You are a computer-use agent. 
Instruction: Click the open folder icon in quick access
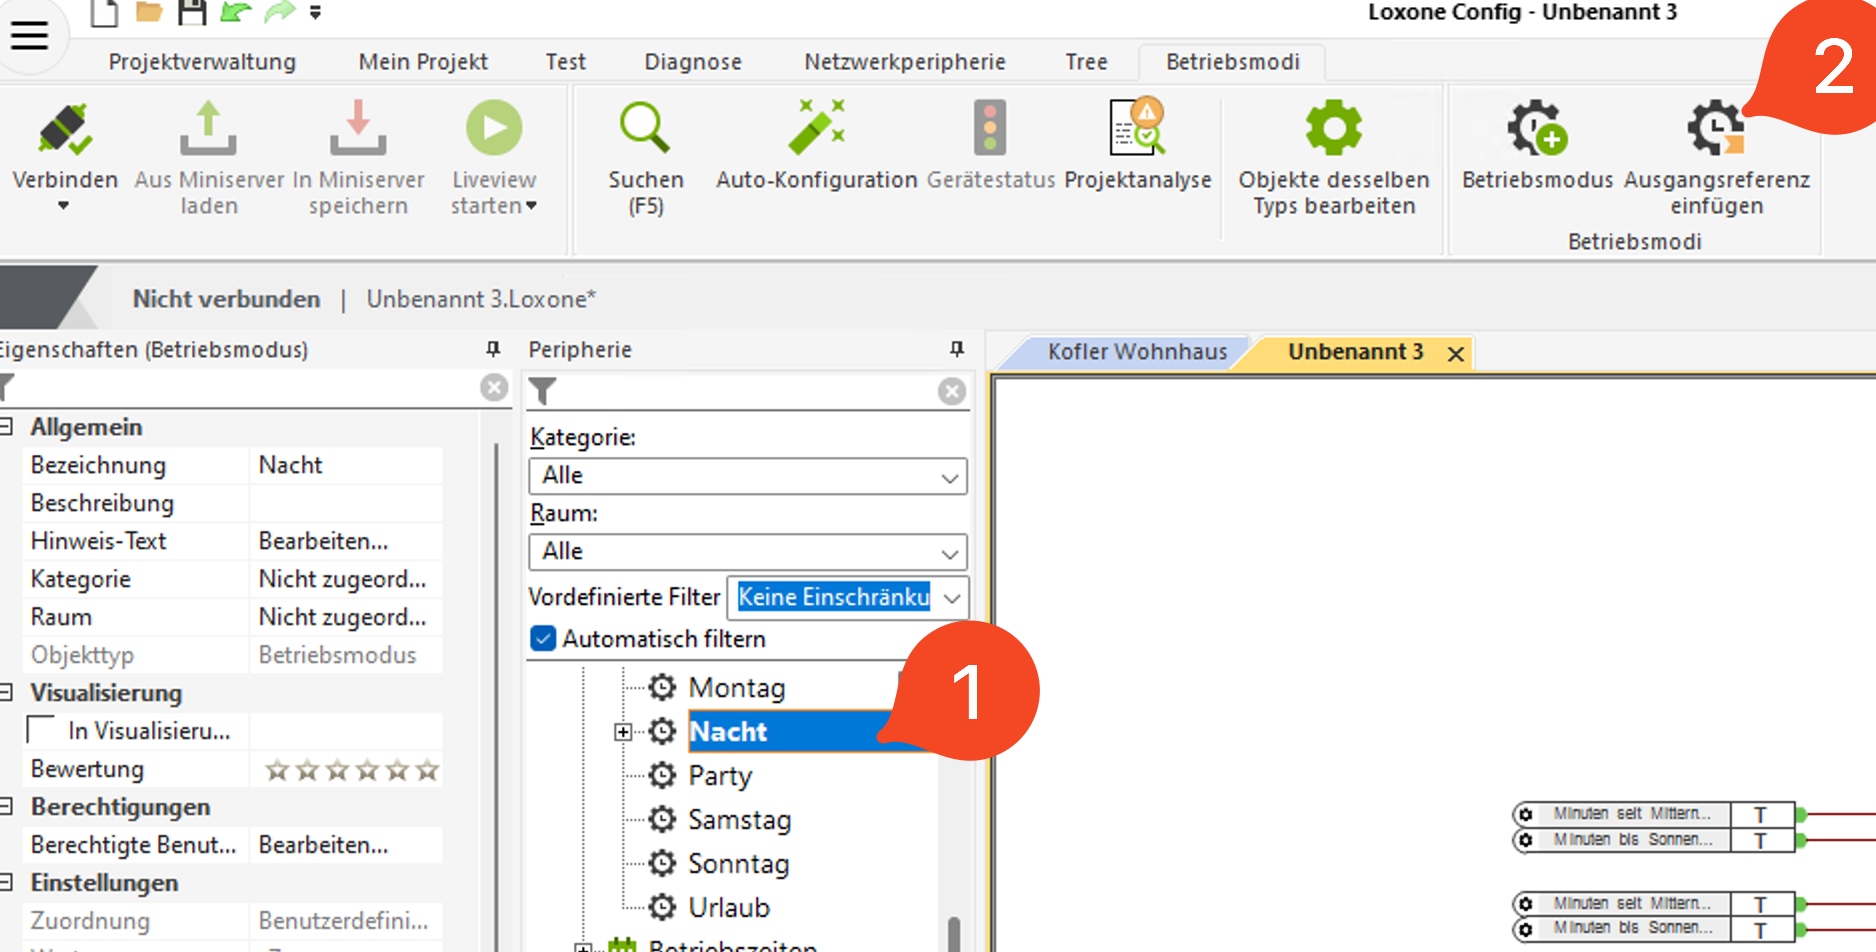[x=149, y=12]
